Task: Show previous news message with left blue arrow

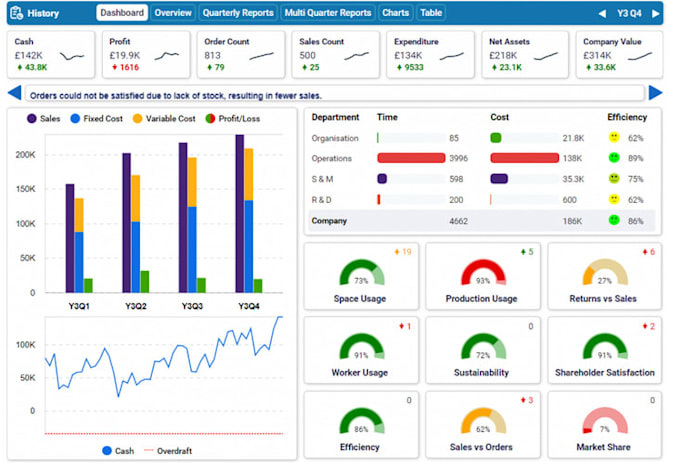Action: click(x=15, y=94)
